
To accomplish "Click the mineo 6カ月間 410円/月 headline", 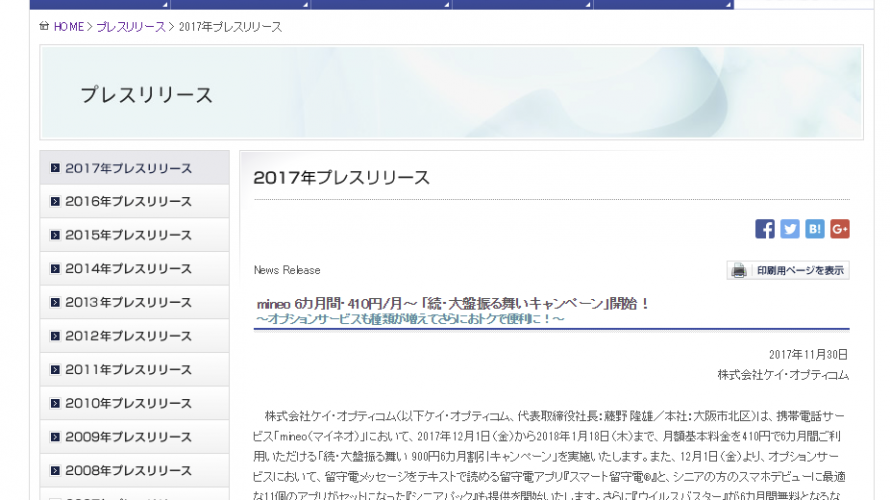I will tap(452, 304).
